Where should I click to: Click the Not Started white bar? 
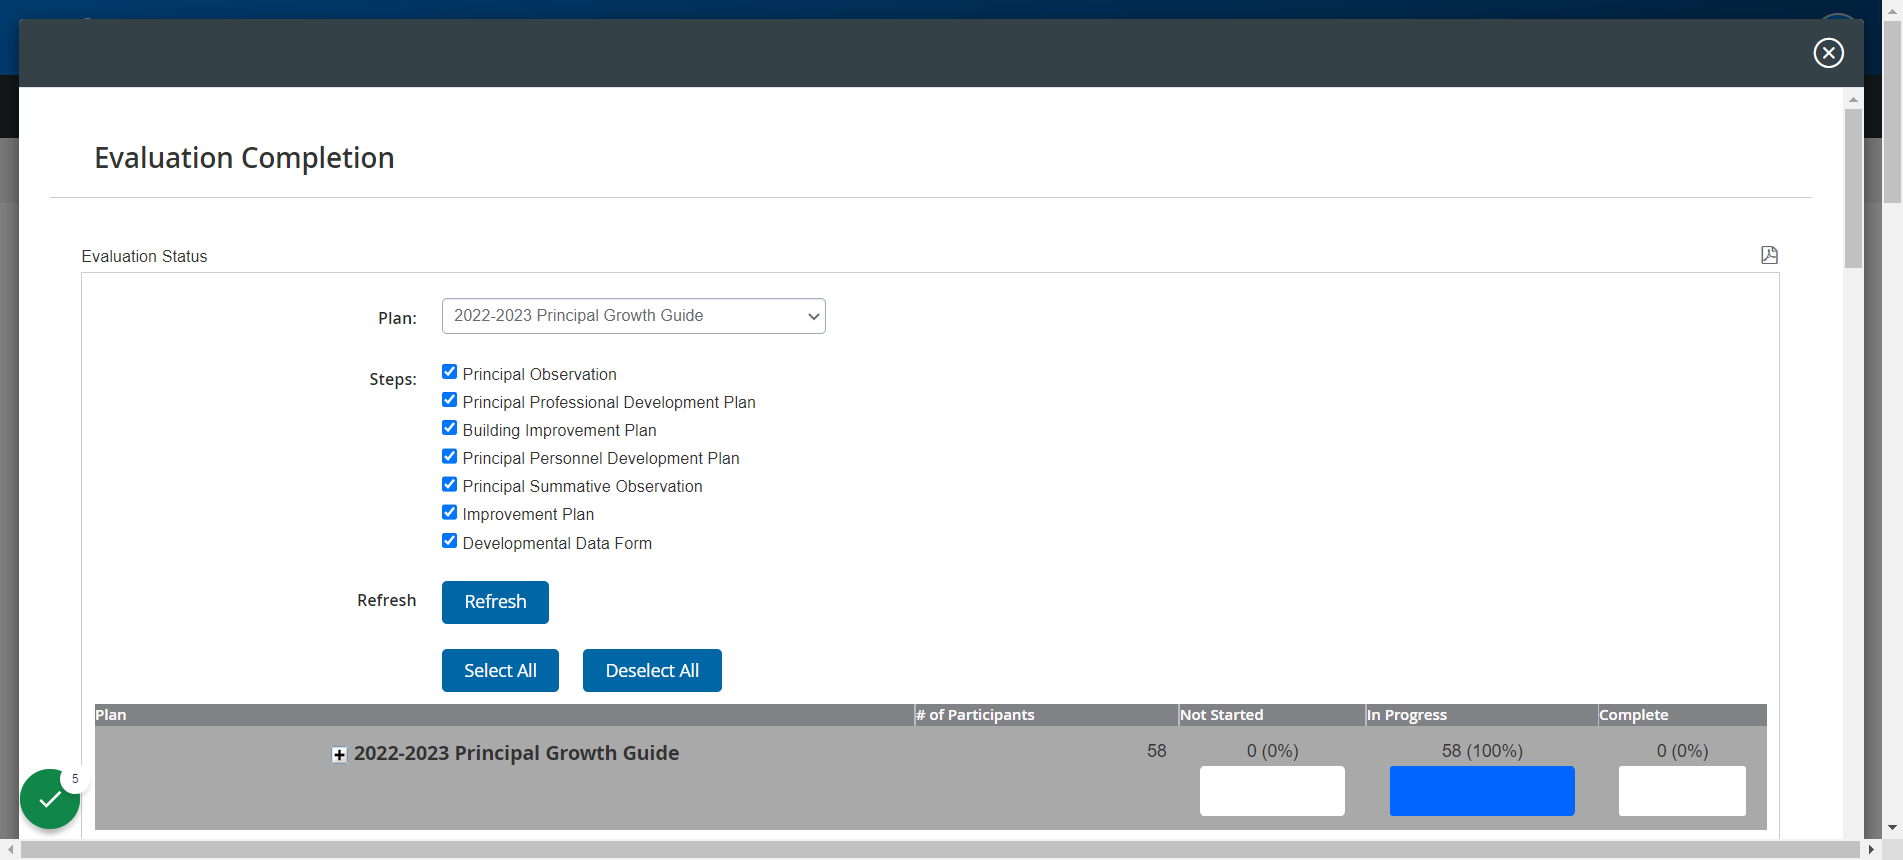(1272, 791)
